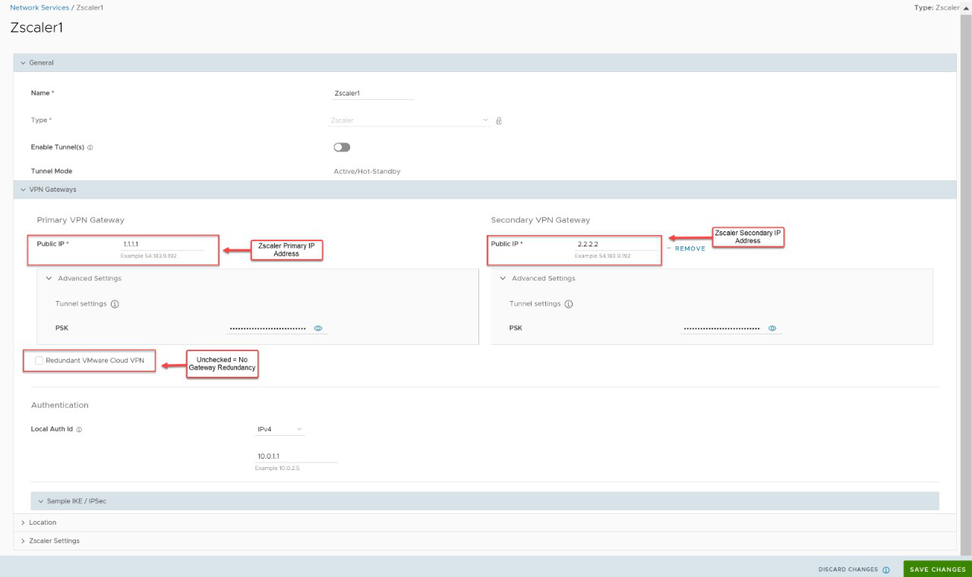Click info icon beside Discard Changes
The image size is (972, 577).
tap(886, 570)
